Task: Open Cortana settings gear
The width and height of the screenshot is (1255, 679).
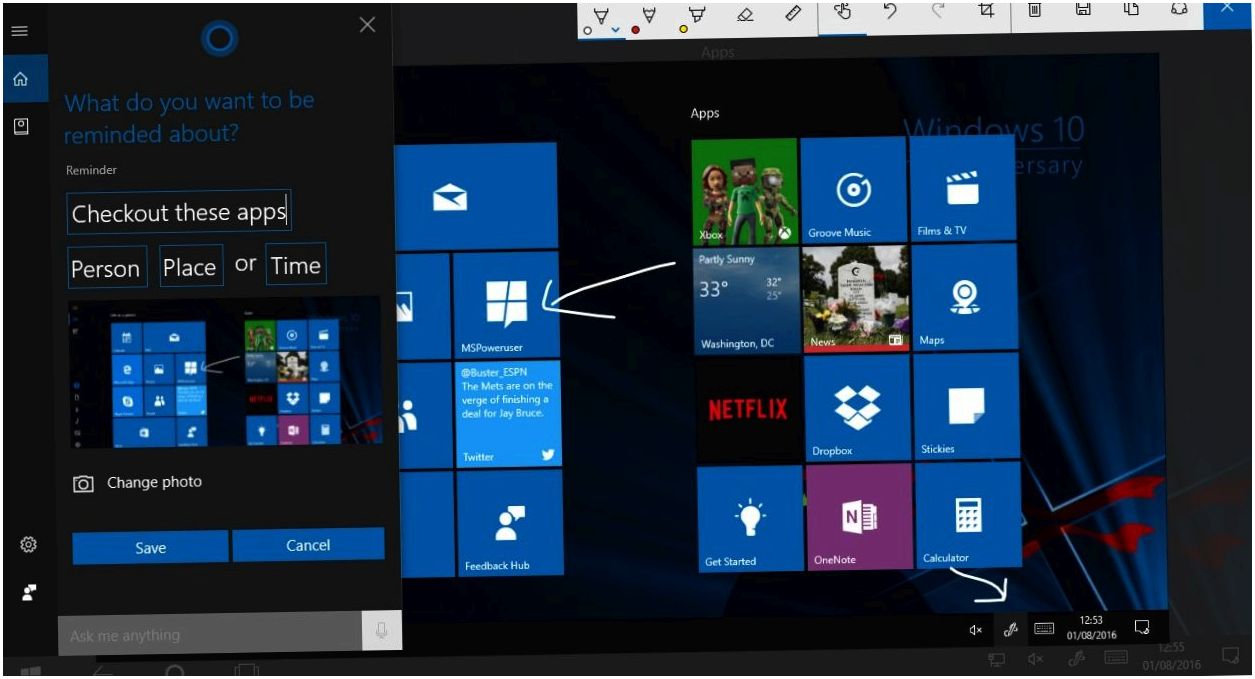Action: pyautogui.click(x=28, y=545)
